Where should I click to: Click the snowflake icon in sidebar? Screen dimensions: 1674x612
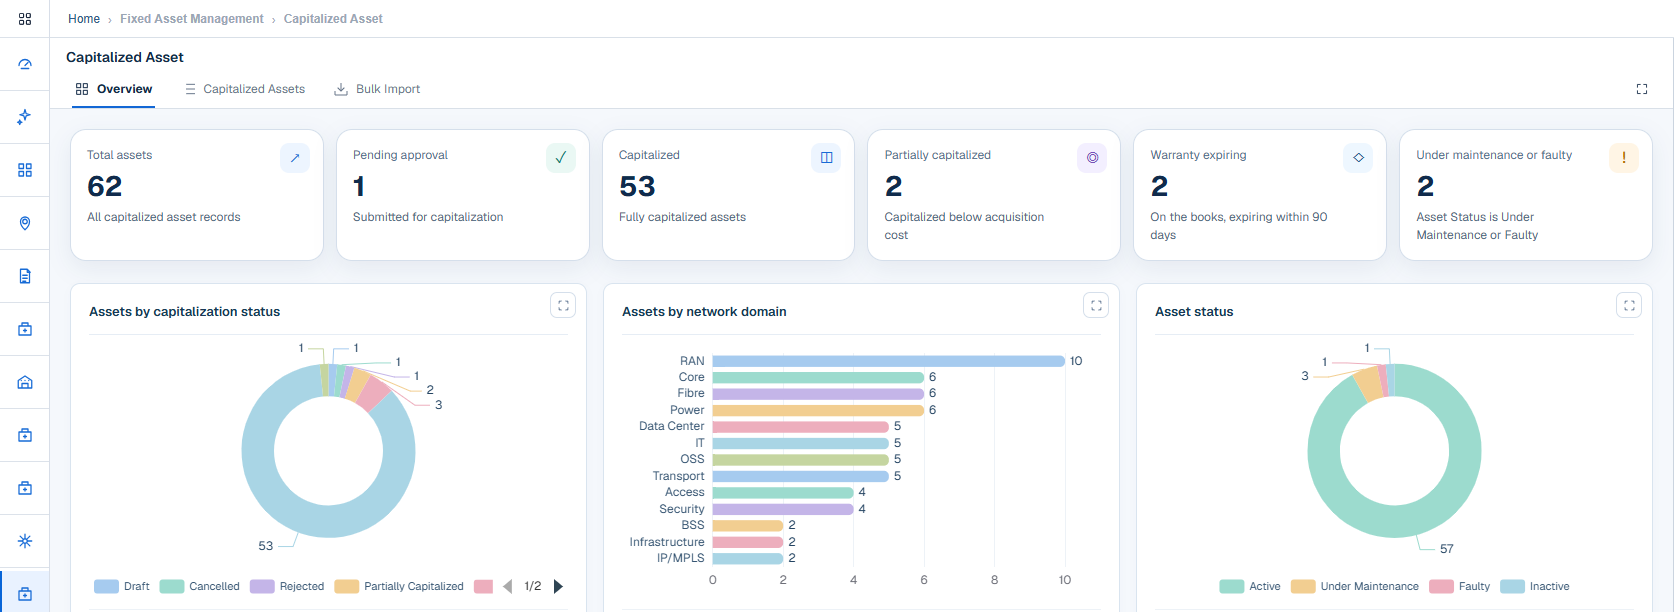25,541
